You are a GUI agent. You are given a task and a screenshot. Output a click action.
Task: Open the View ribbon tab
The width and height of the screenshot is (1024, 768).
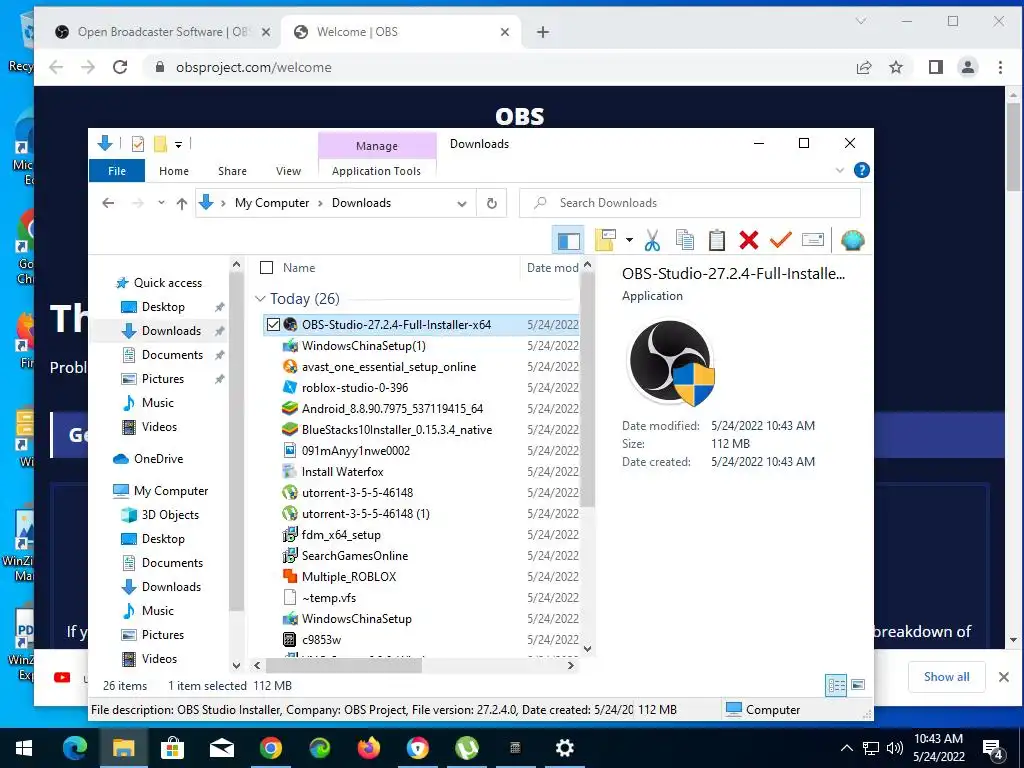[288, 171]
